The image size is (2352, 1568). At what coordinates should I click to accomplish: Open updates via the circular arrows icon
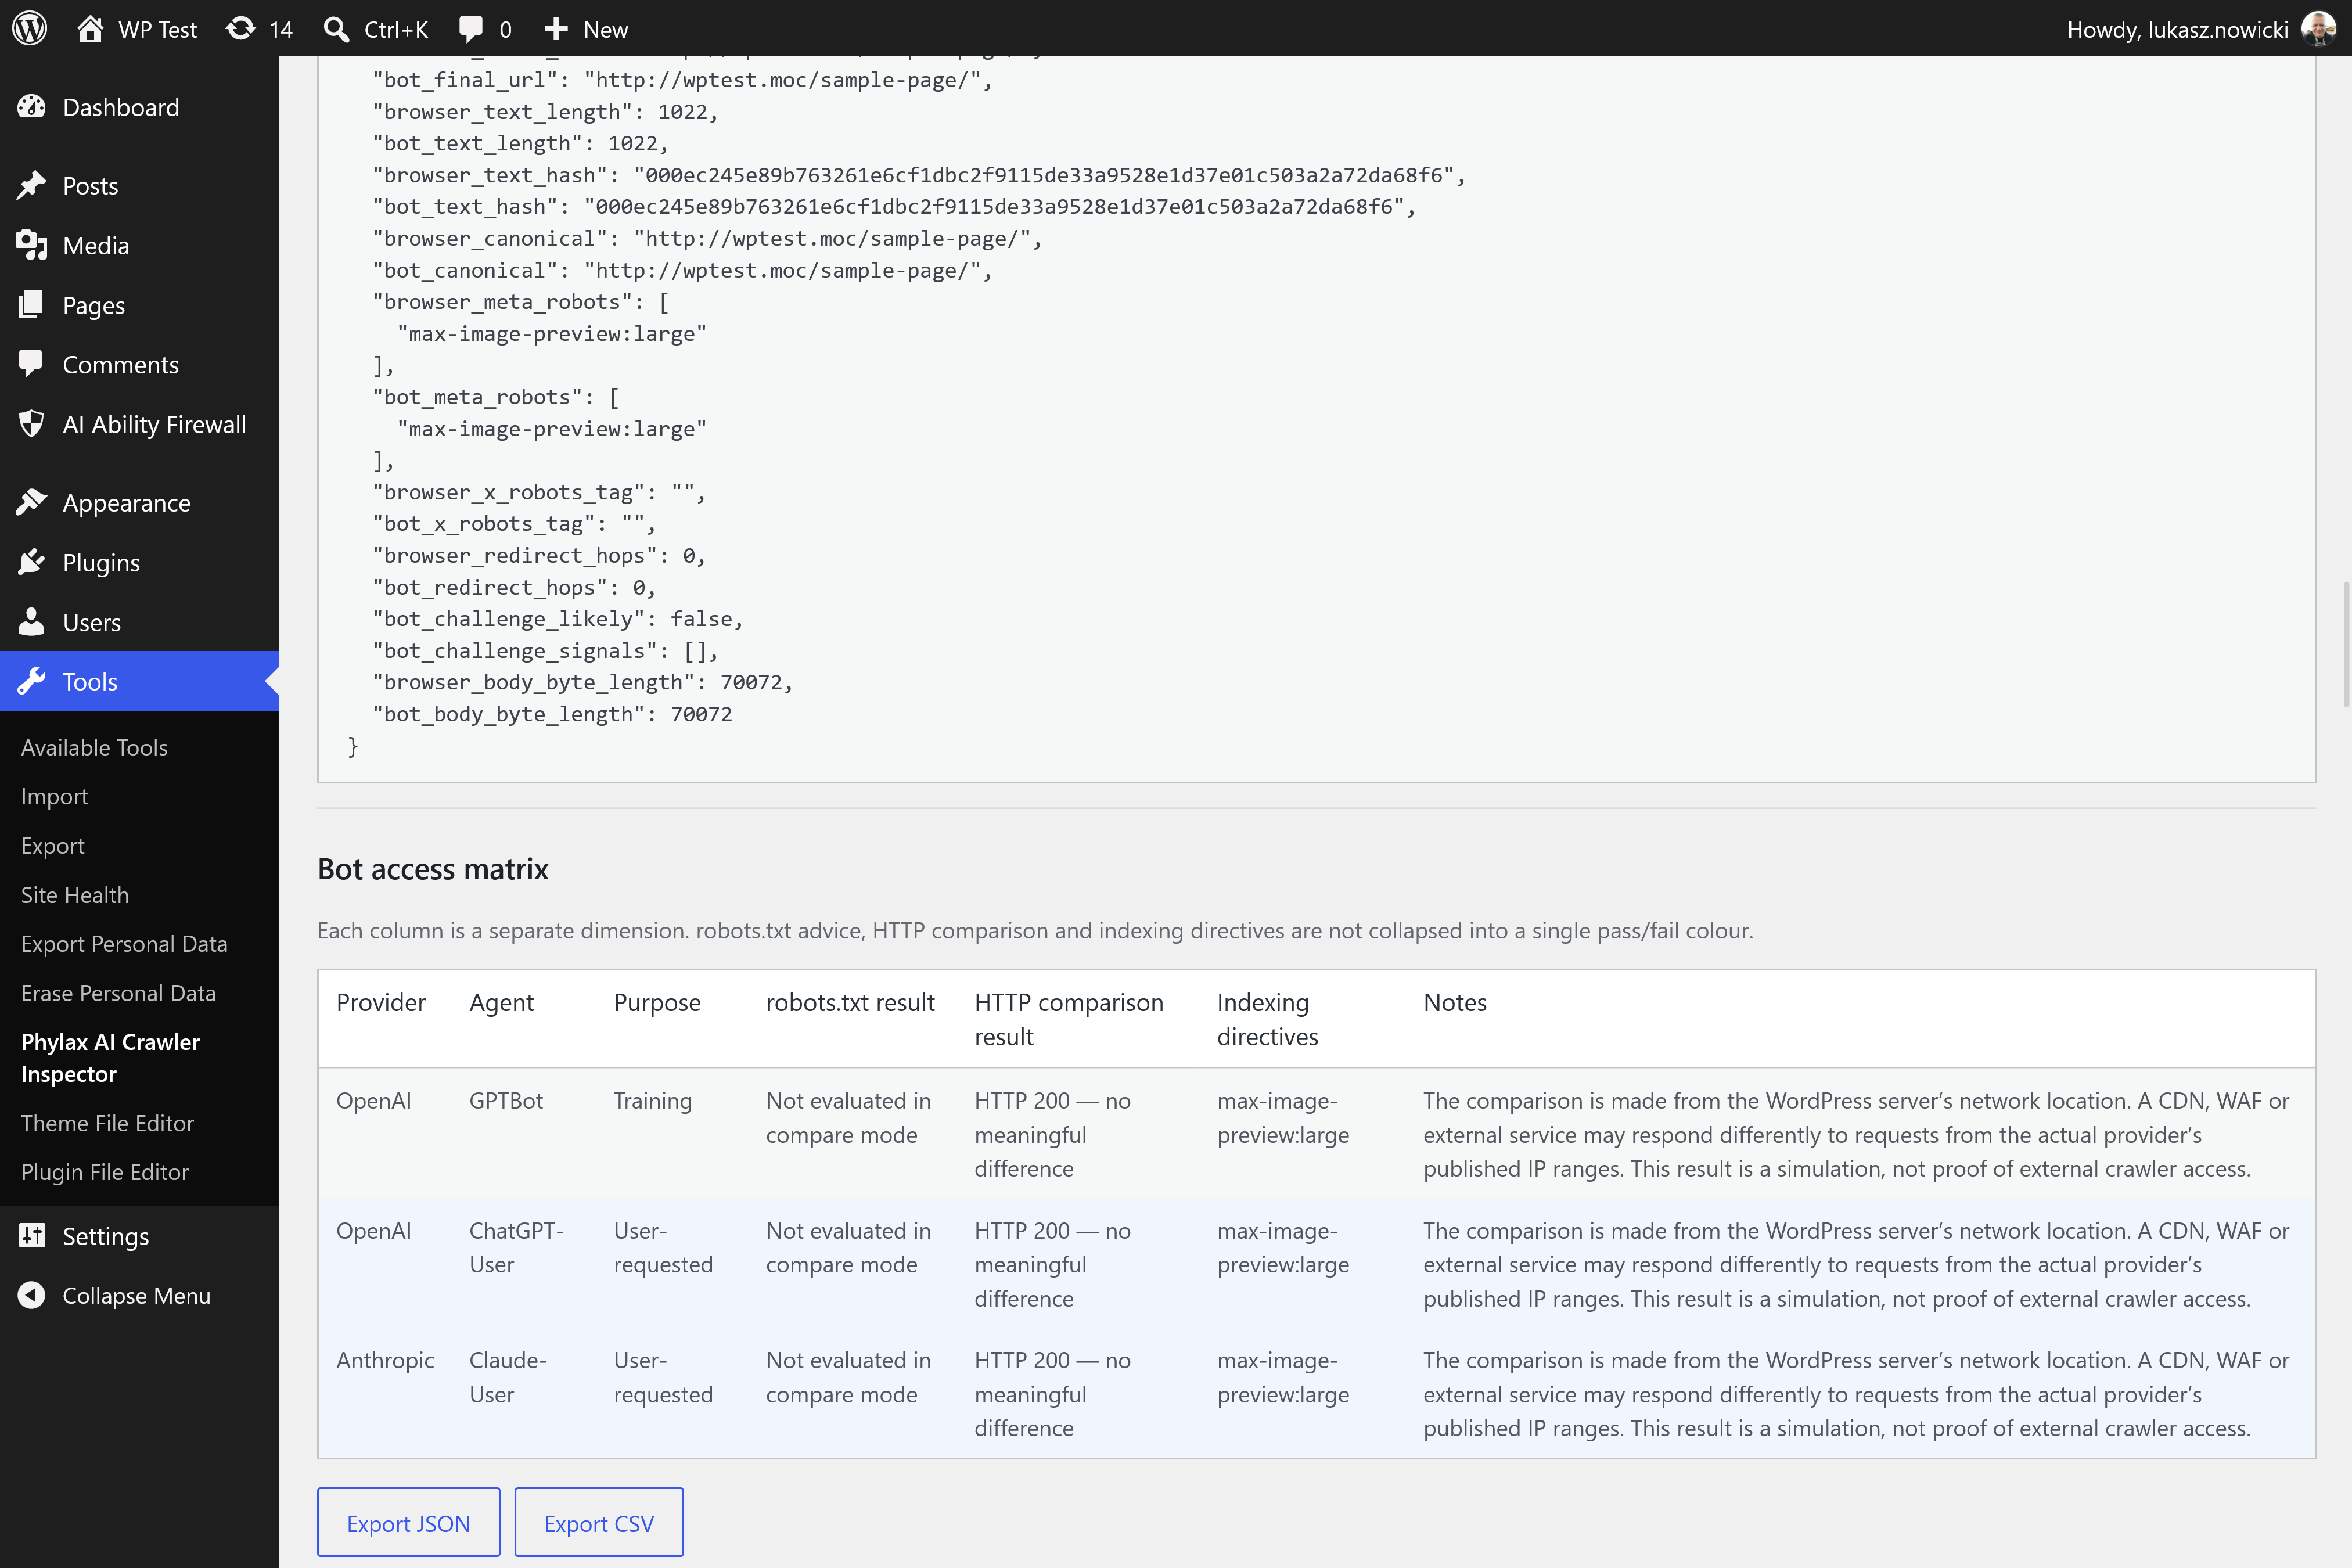[240, 28]
